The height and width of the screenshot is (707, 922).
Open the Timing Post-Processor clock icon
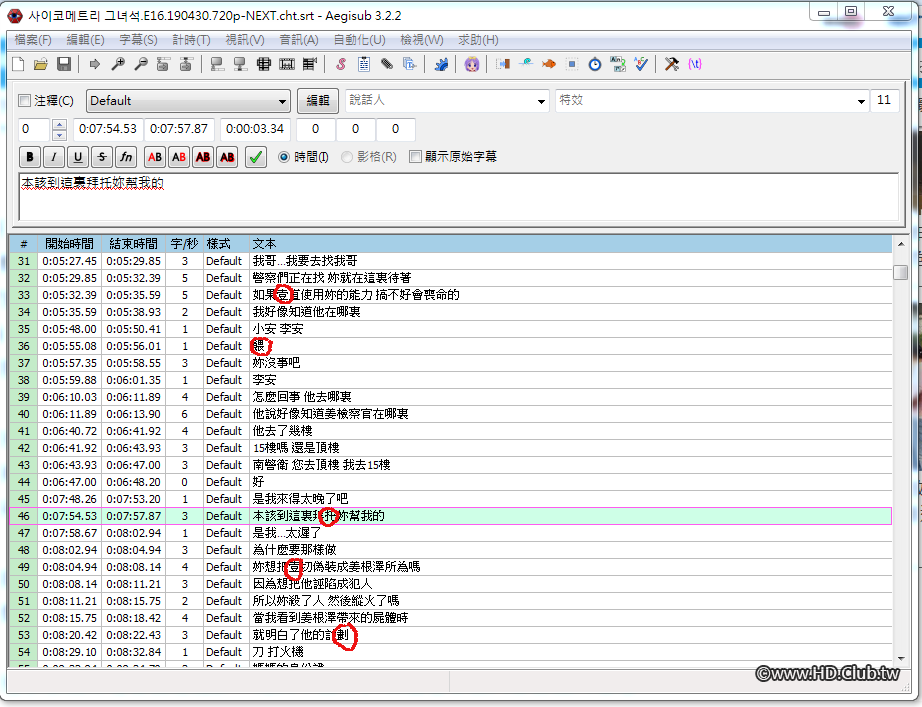[x=595, y=64]
